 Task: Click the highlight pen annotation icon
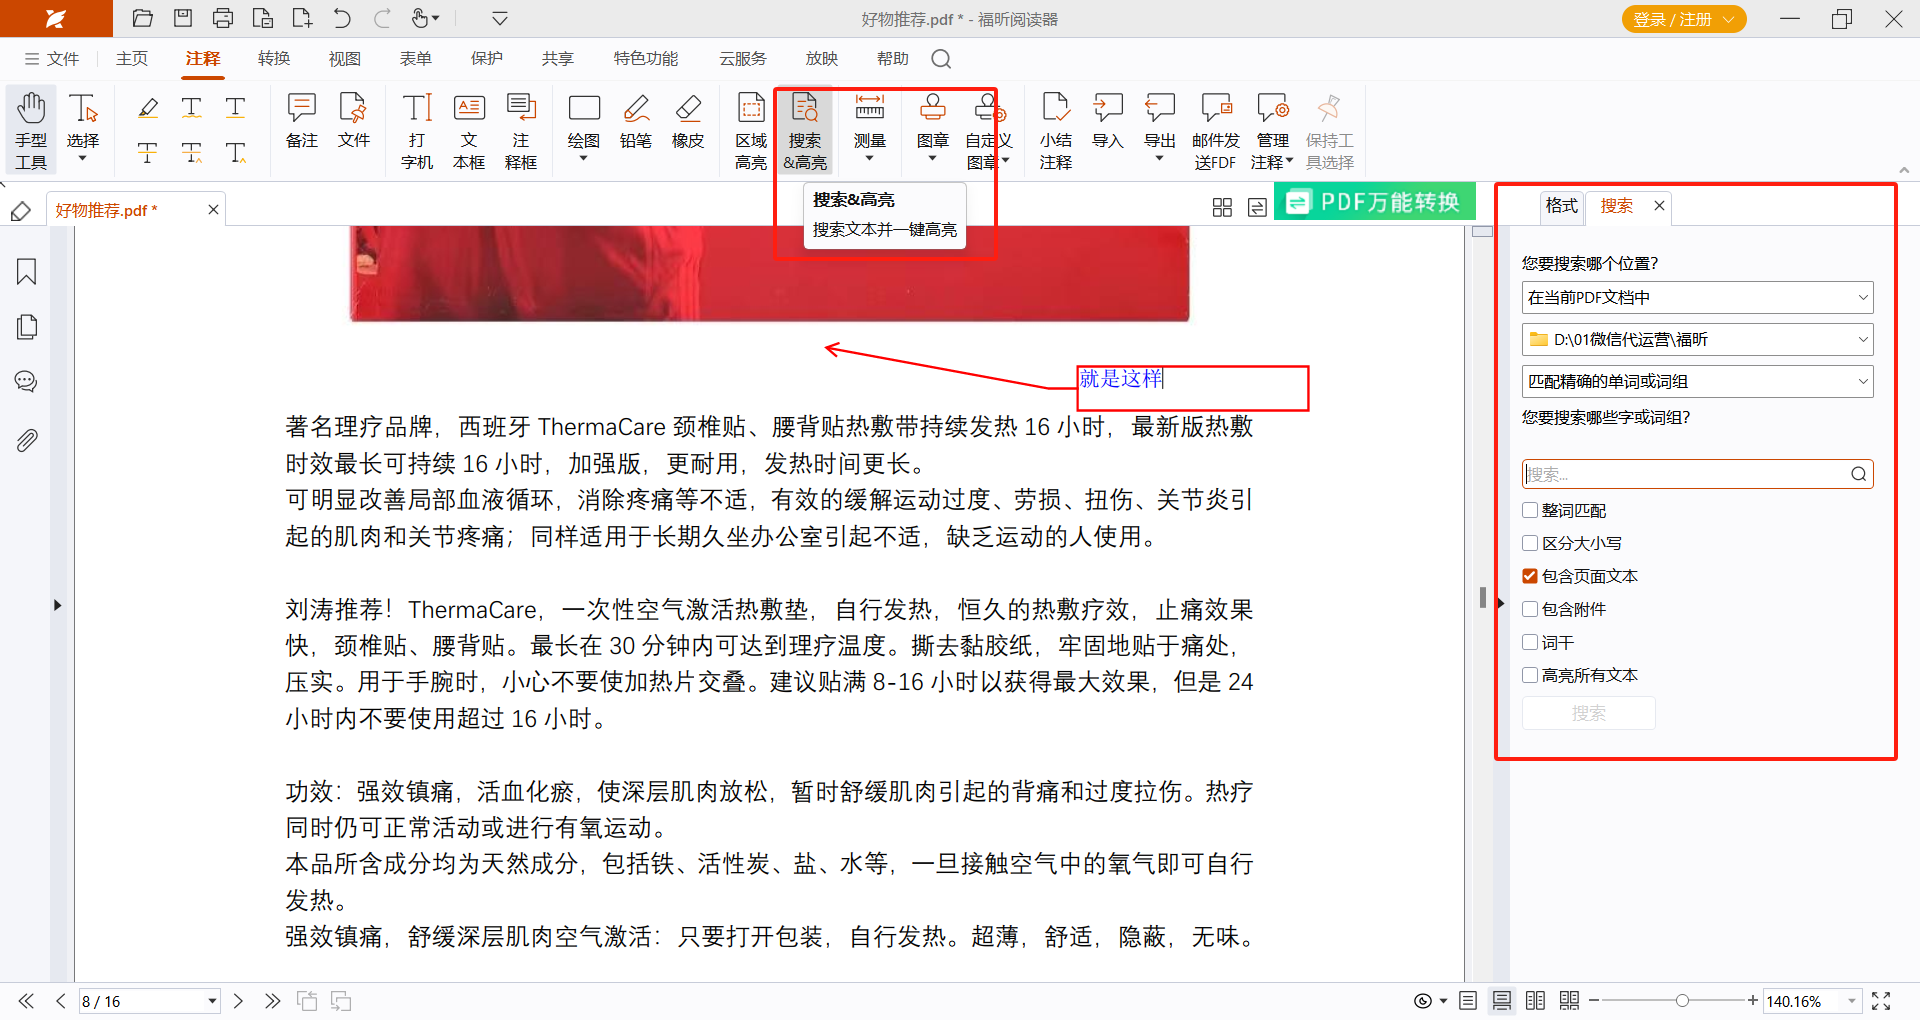pos(148,108)
